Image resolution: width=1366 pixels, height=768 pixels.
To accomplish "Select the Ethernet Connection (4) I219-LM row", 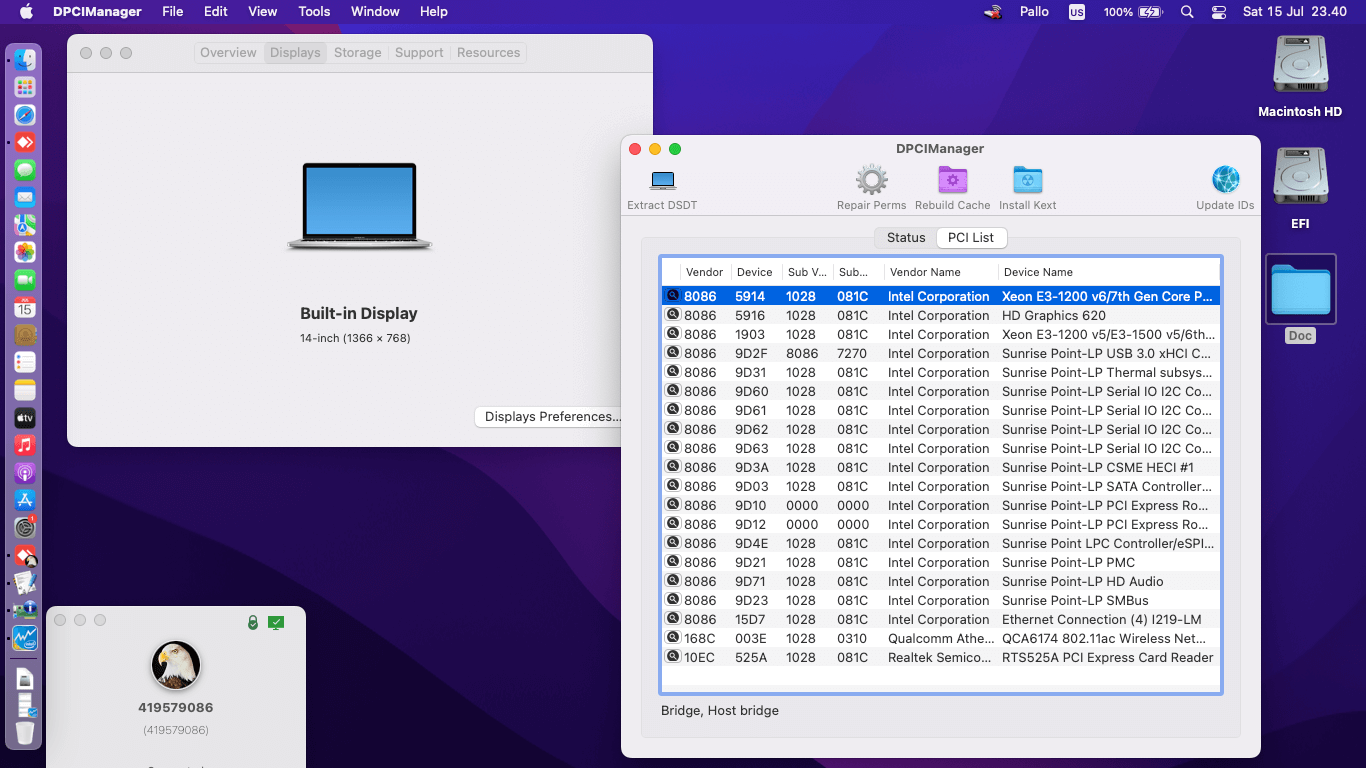I will [x=941, y=619].
